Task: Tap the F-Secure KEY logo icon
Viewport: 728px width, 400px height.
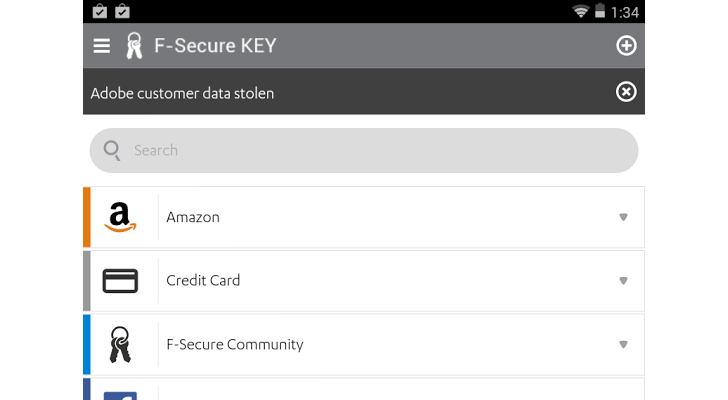Action: click(133, 45)
